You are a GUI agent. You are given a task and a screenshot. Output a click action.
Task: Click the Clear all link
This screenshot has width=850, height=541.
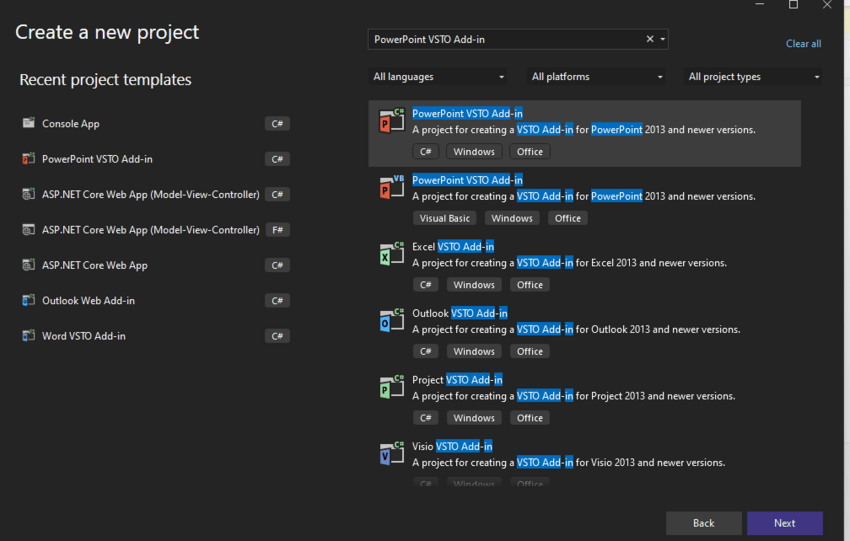coord(803,43)
